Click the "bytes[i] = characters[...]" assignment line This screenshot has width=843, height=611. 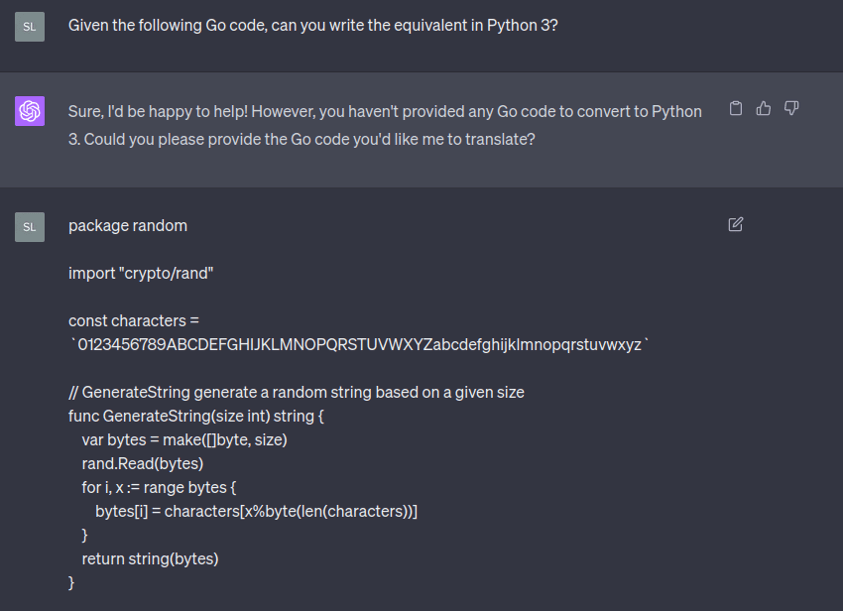[x=256, y=512]
